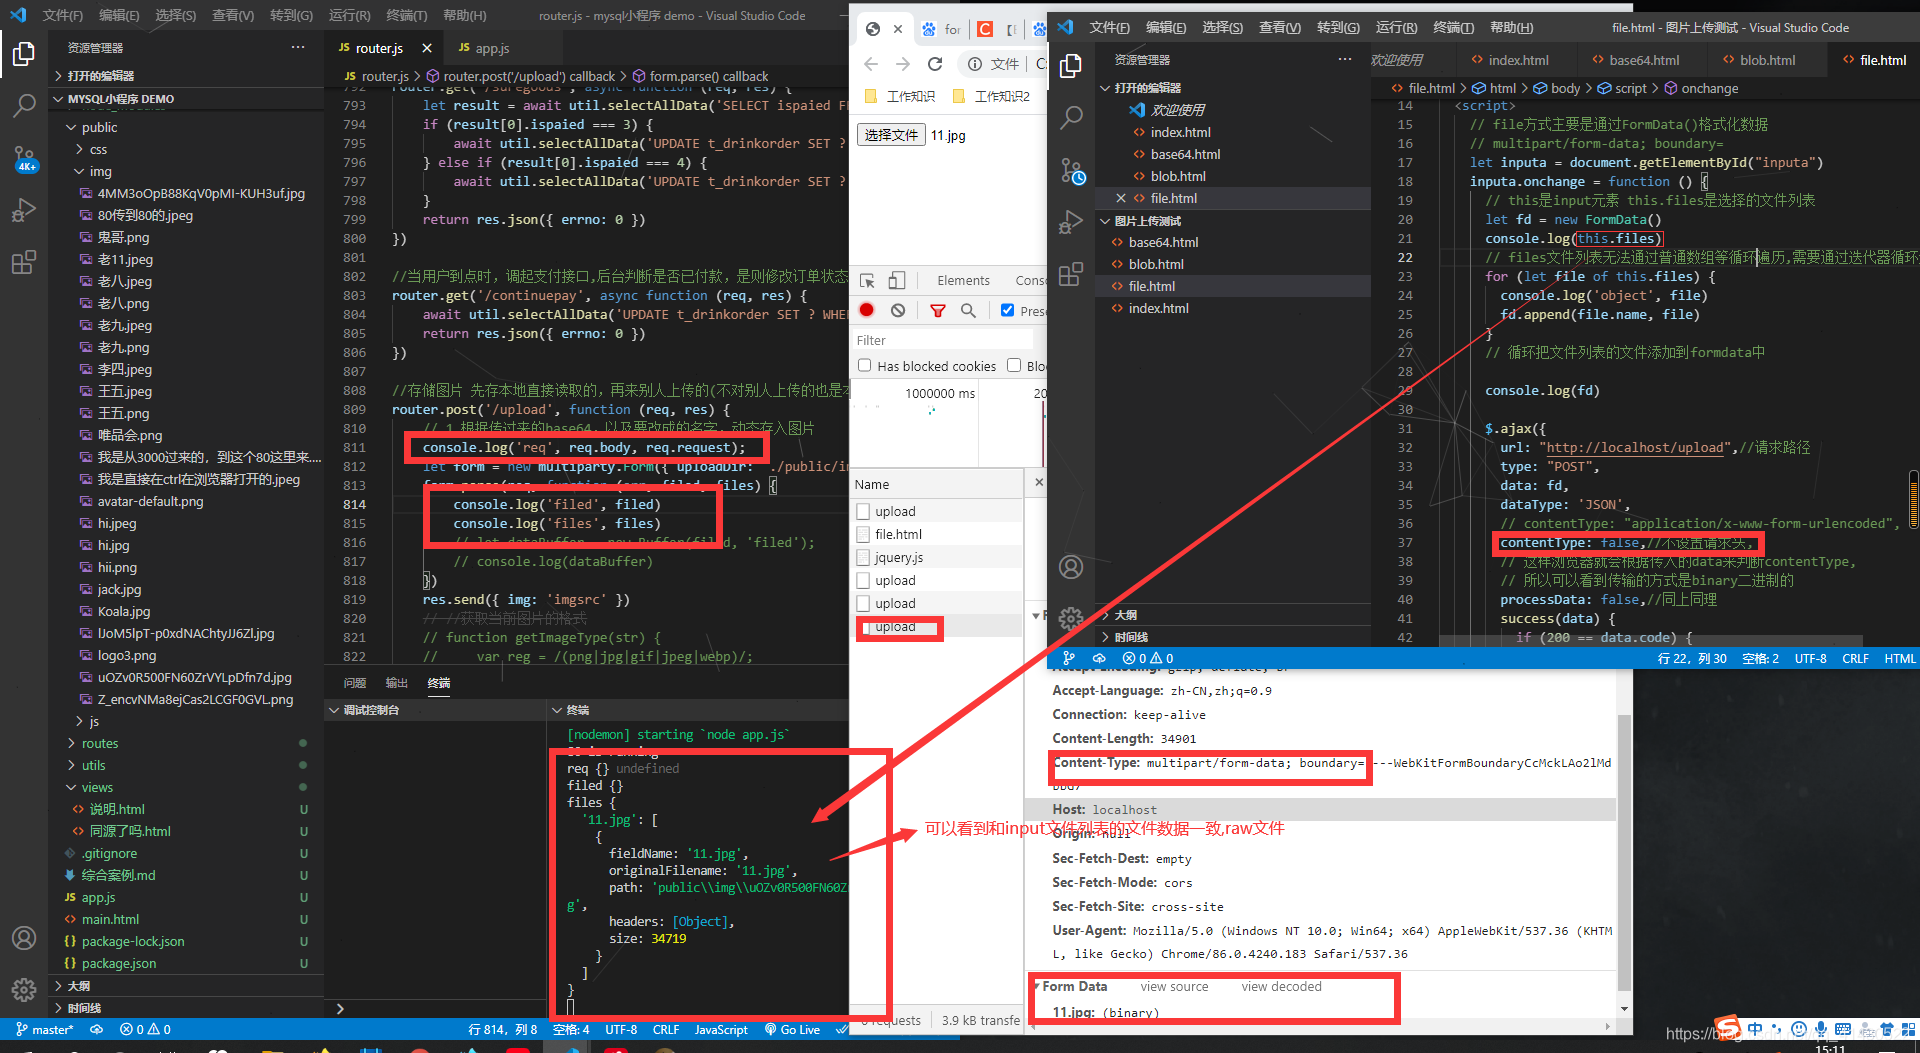Enable the Blocked requests checkbox
The width and height of the screenshot is (1920, 1053).
[x=1014, y=365]
